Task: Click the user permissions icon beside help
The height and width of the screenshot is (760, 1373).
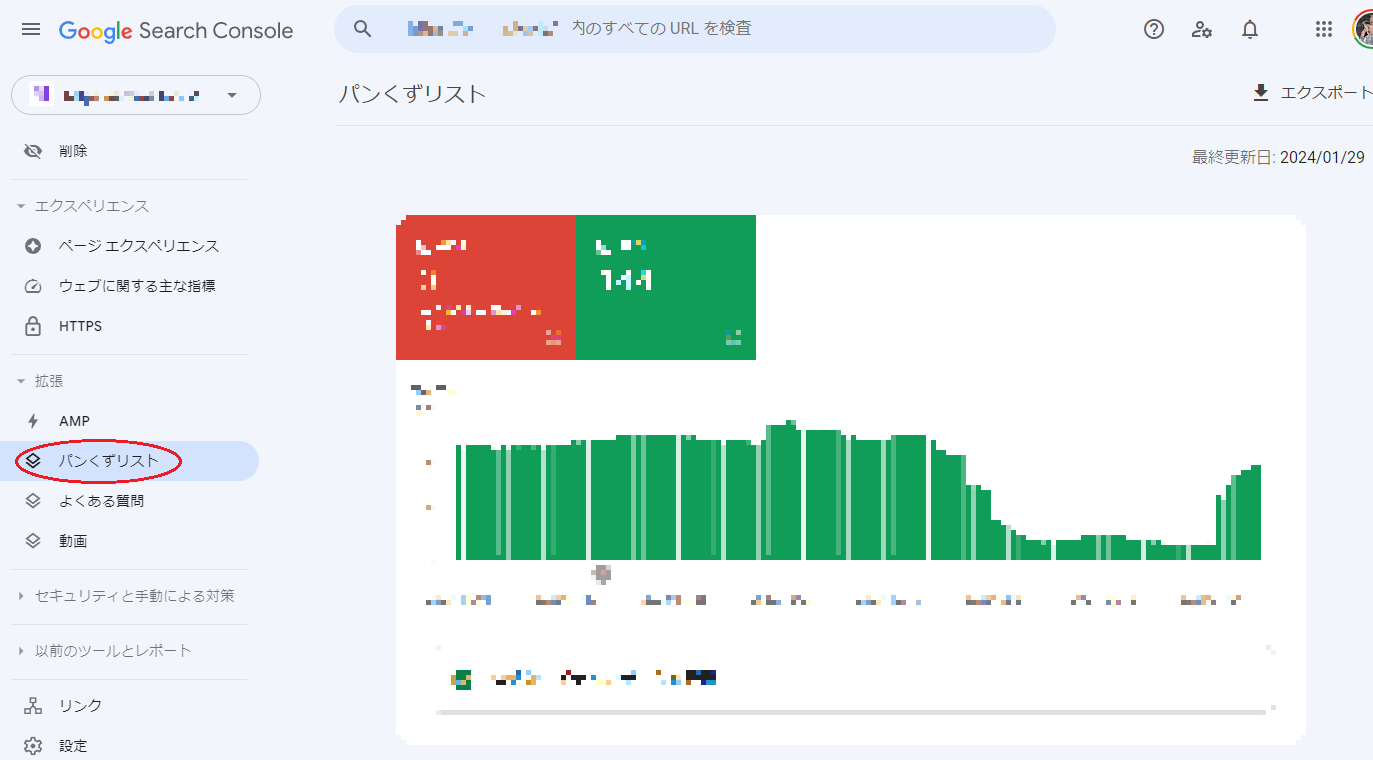Action: click(1201, 29)
